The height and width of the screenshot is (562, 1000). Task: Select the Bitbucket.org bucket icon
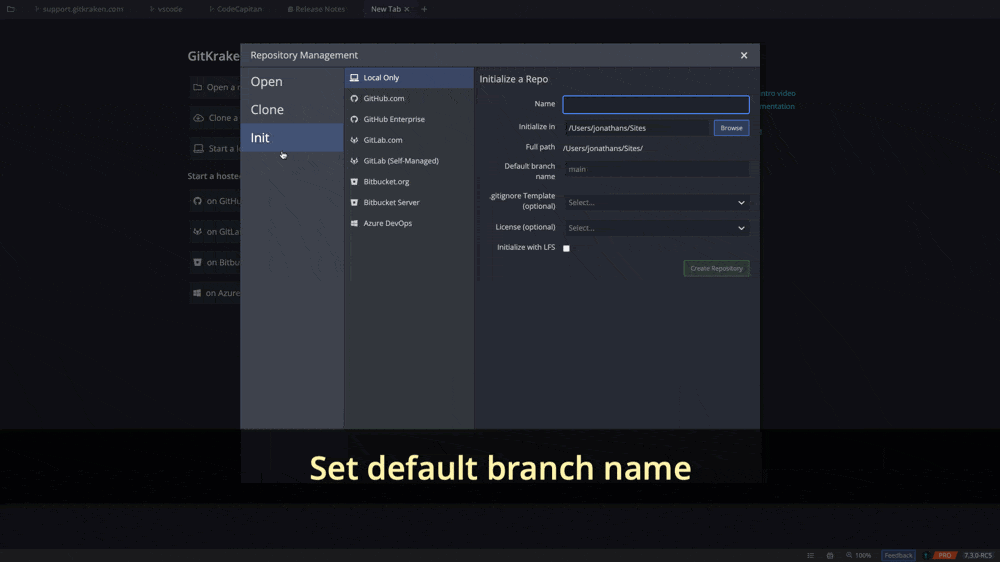354,182
